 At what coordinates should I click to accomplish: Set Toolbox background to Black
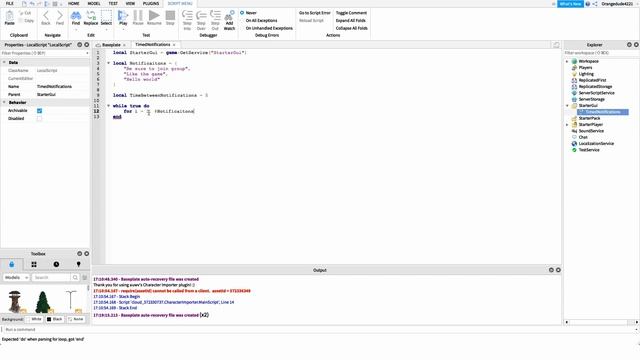coord(55,319)
